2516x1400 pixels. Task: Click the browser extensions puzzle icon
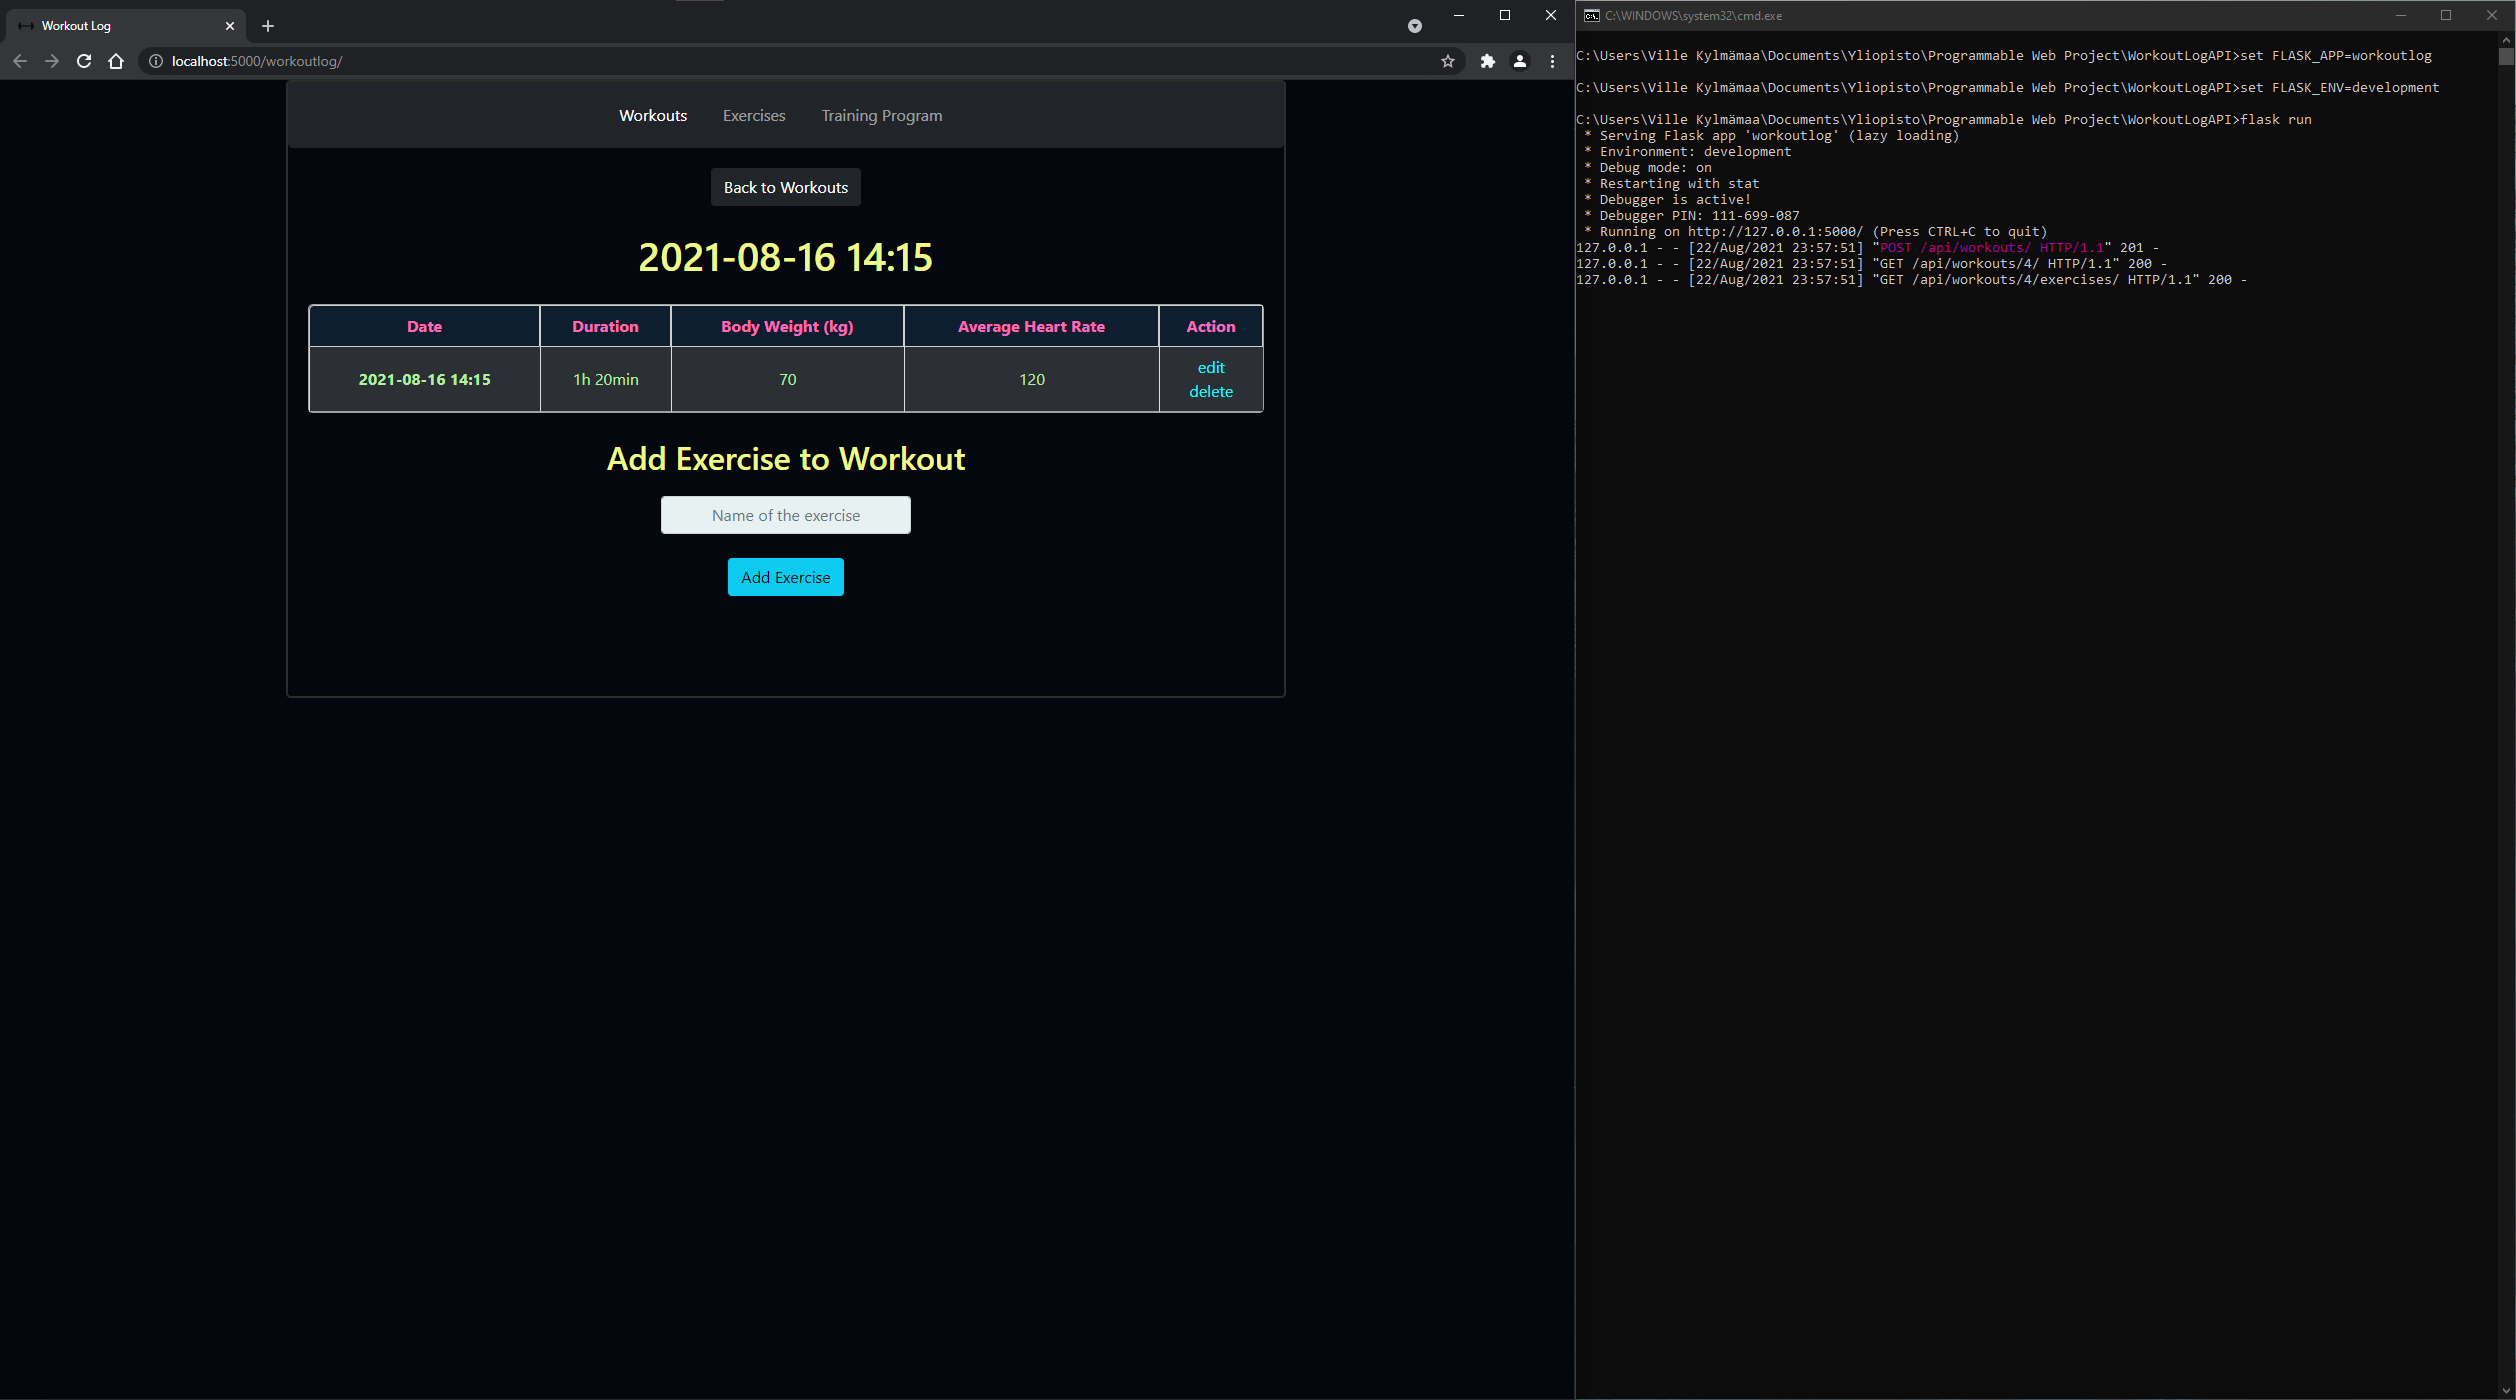click(1485, 60)
